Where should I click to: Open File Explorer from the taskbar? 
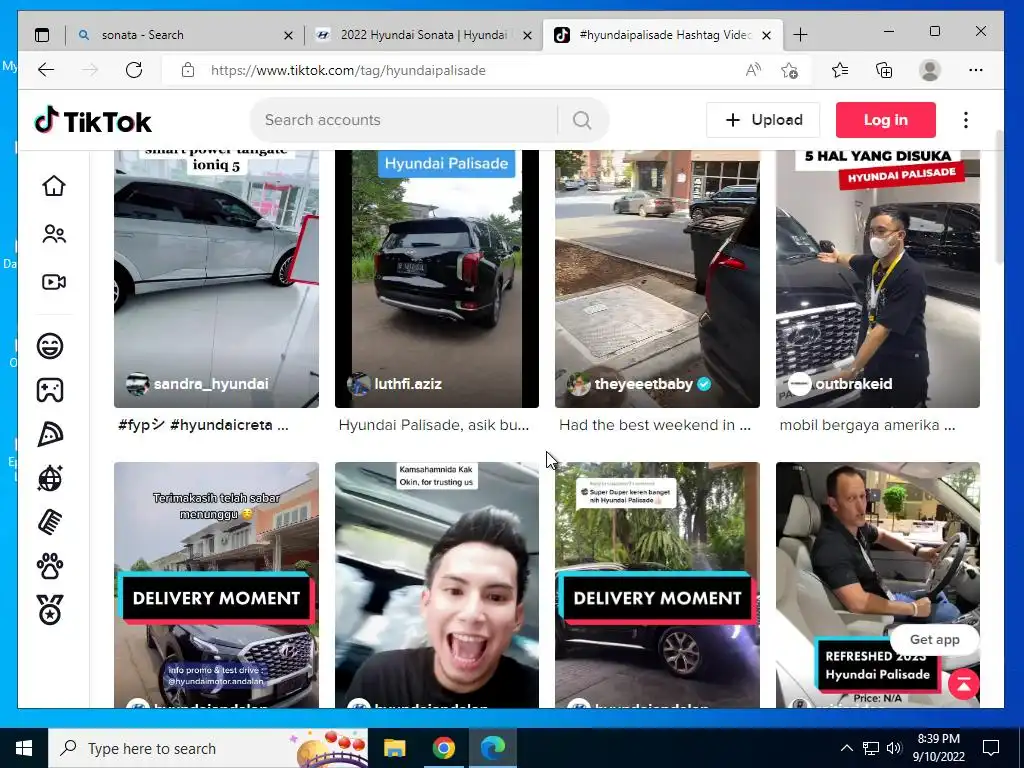pyautogui.click(x=394, y=748)
